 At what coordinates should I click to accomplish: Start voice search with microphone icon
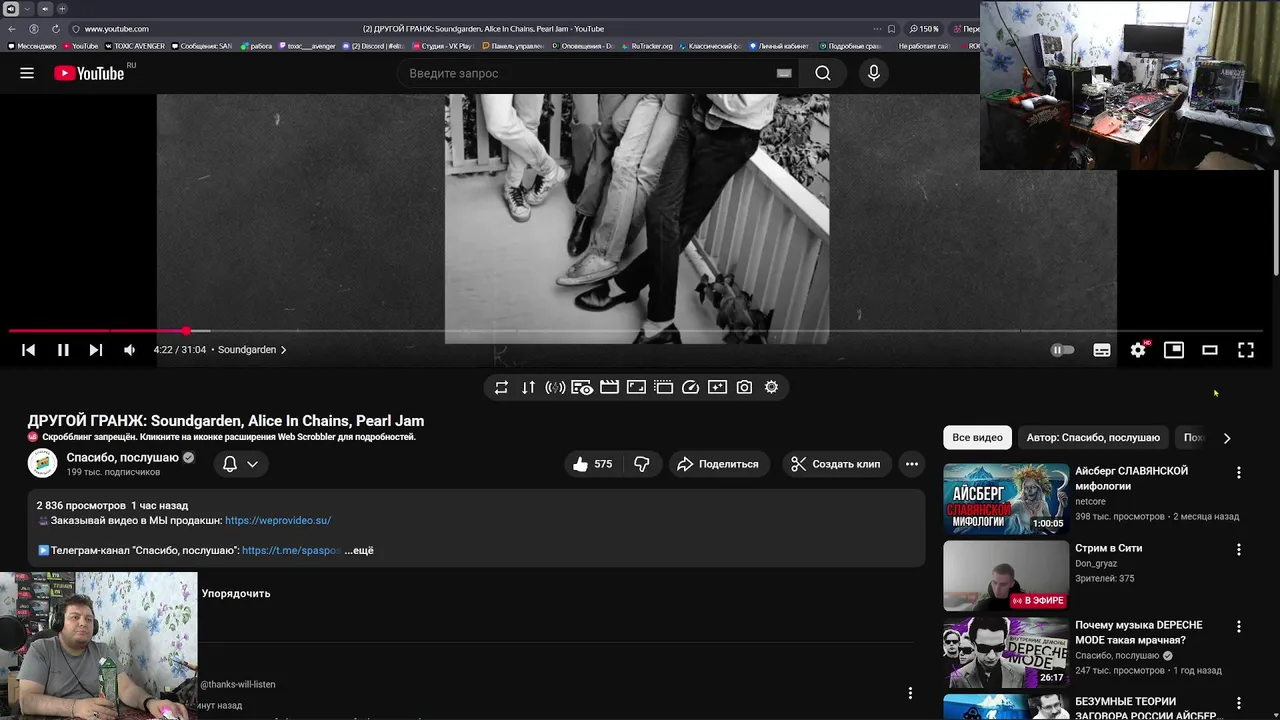pos(874,73)
